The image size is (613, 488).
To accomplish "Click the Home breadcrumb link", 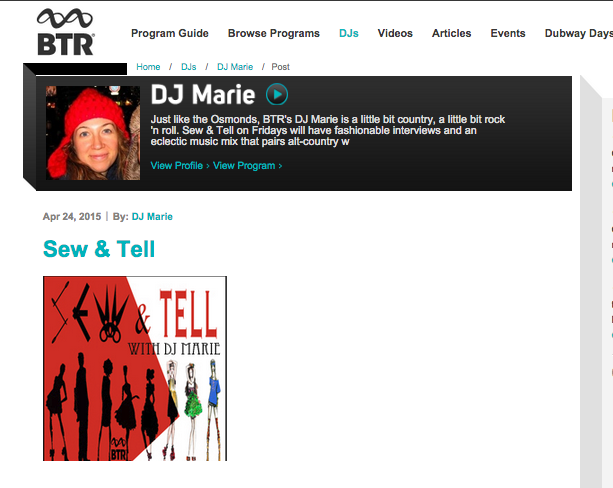I will (148, 67).
